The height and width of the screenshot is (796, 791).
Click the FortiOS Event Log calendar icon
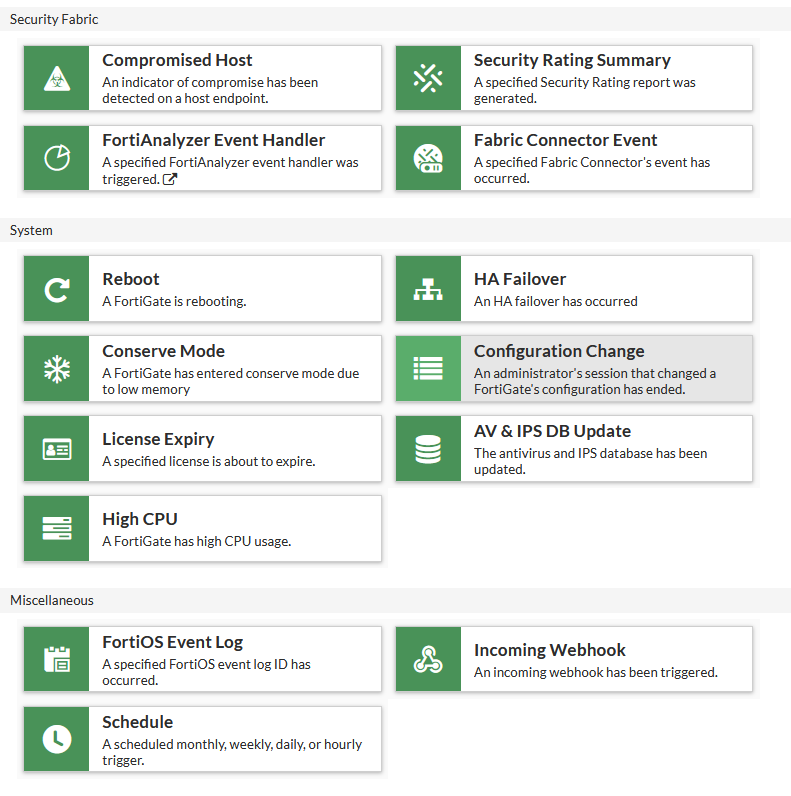click(x=57, y=659)
